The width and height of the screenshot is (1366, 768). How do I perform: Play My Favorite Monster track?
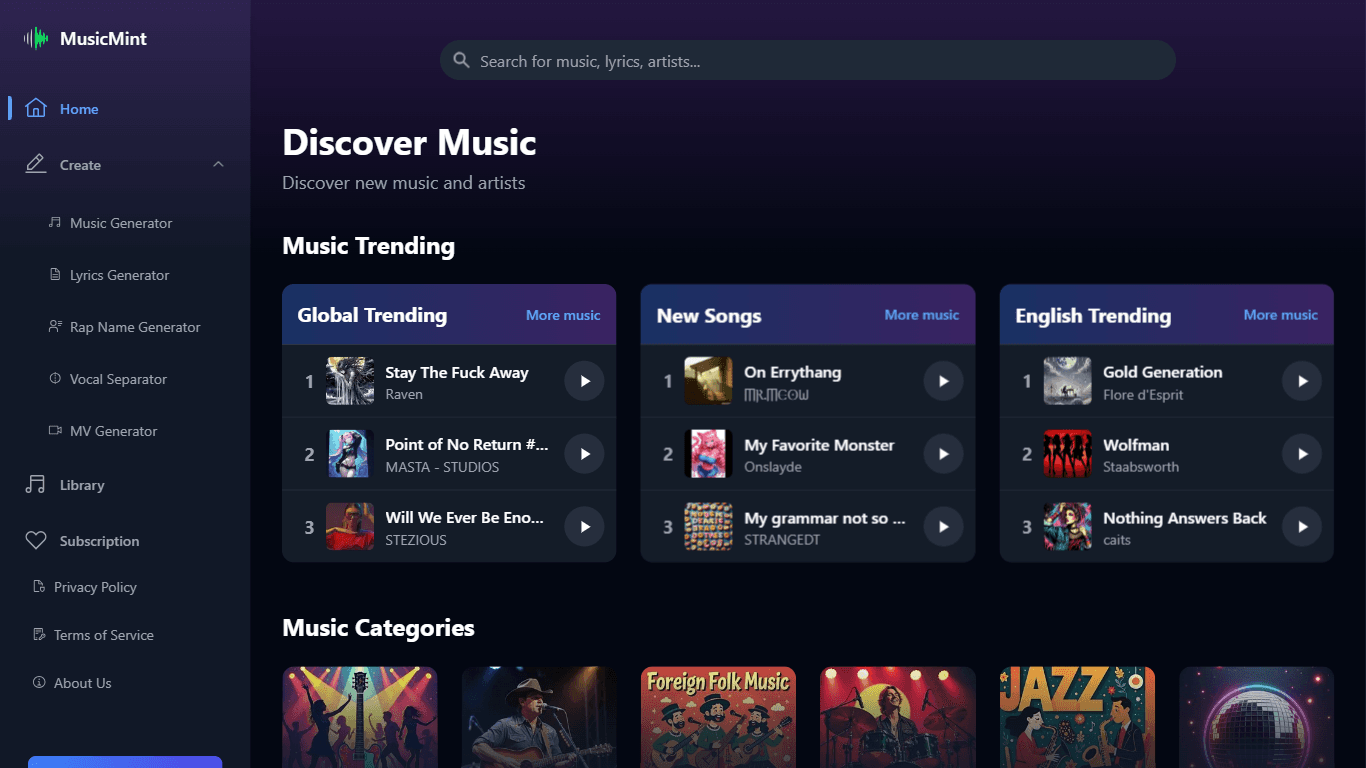943,454
